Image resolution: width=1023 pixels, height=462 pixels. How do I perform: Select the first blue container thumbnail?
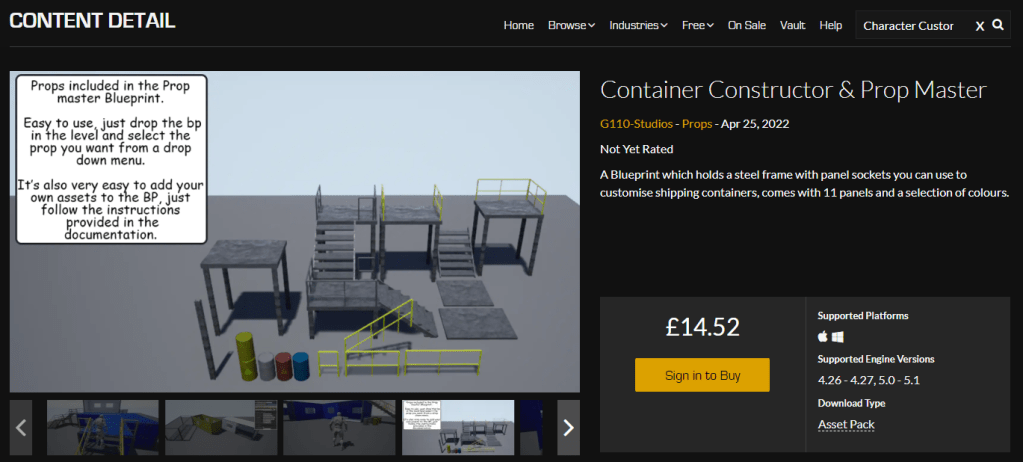[x=103, y=428]
